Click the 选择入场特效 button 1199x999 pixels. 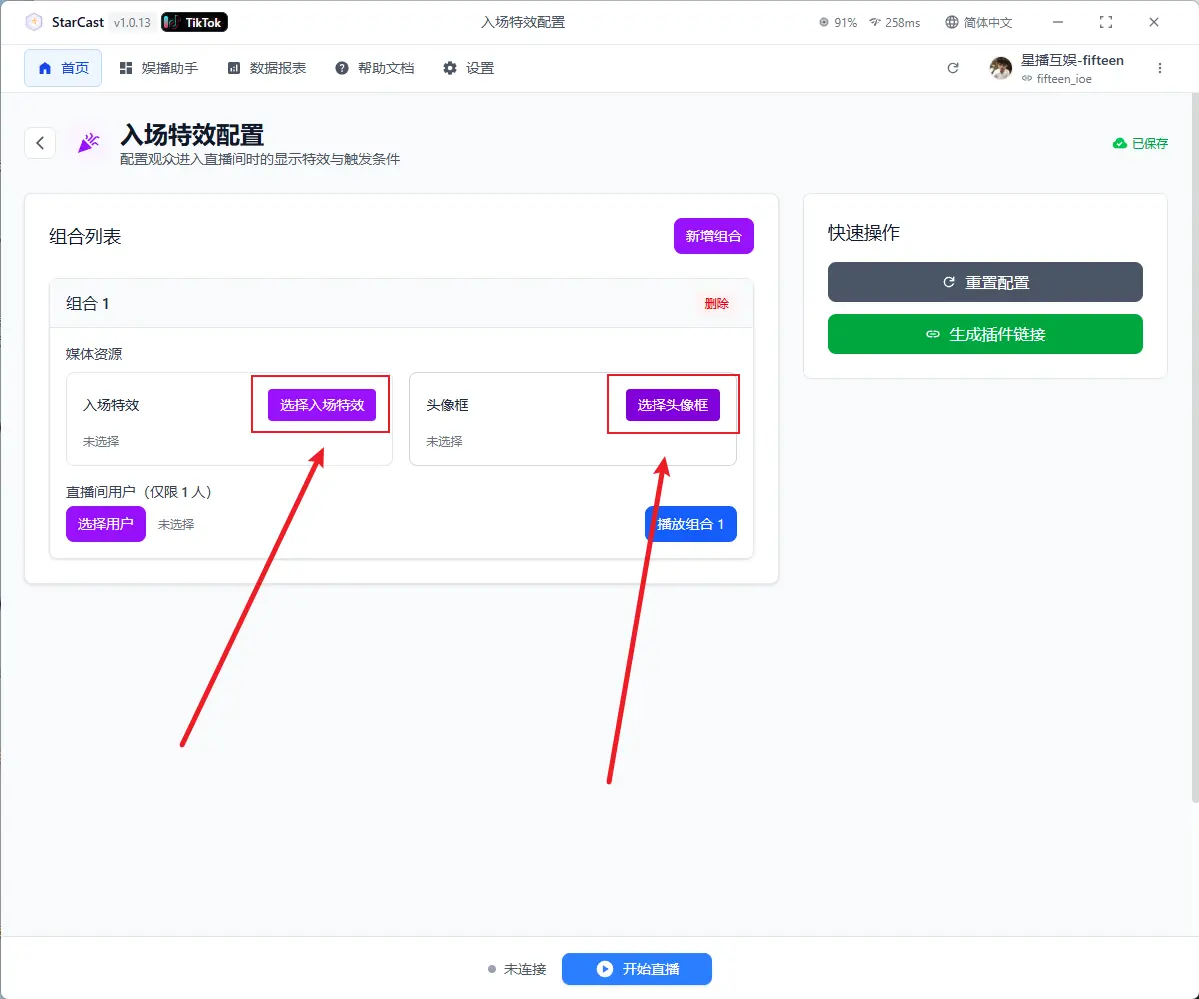pos(322,405)
